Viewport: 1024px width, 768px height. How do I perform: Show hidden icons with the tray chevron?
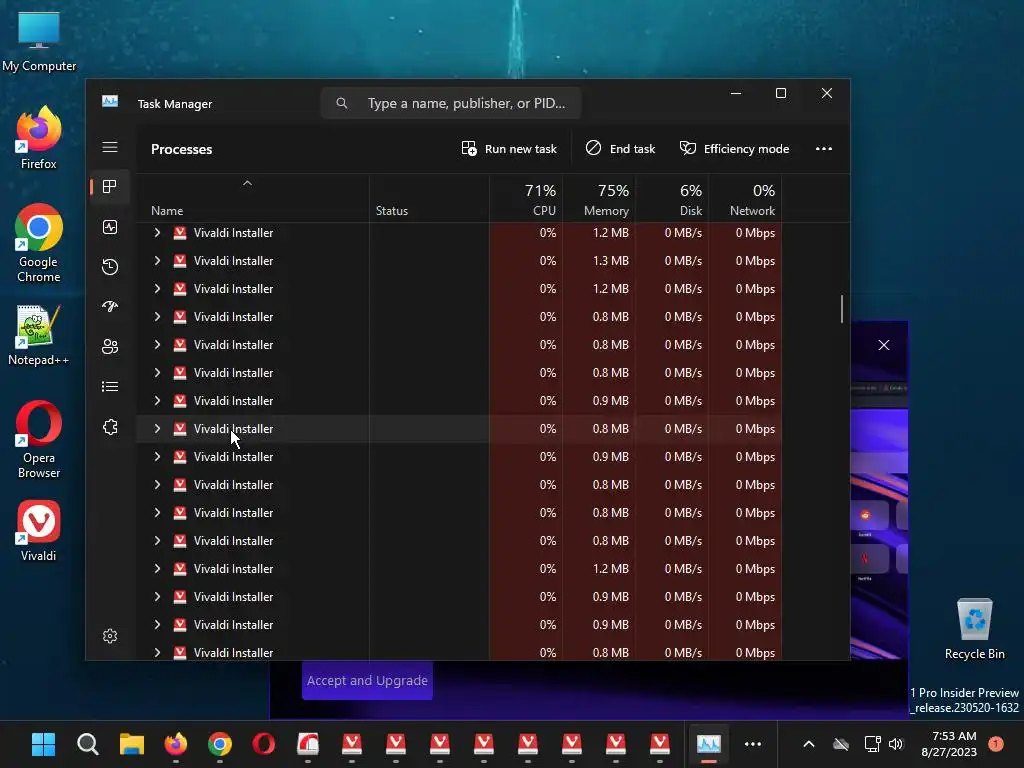pyautogui.click(x=808, y=744)
